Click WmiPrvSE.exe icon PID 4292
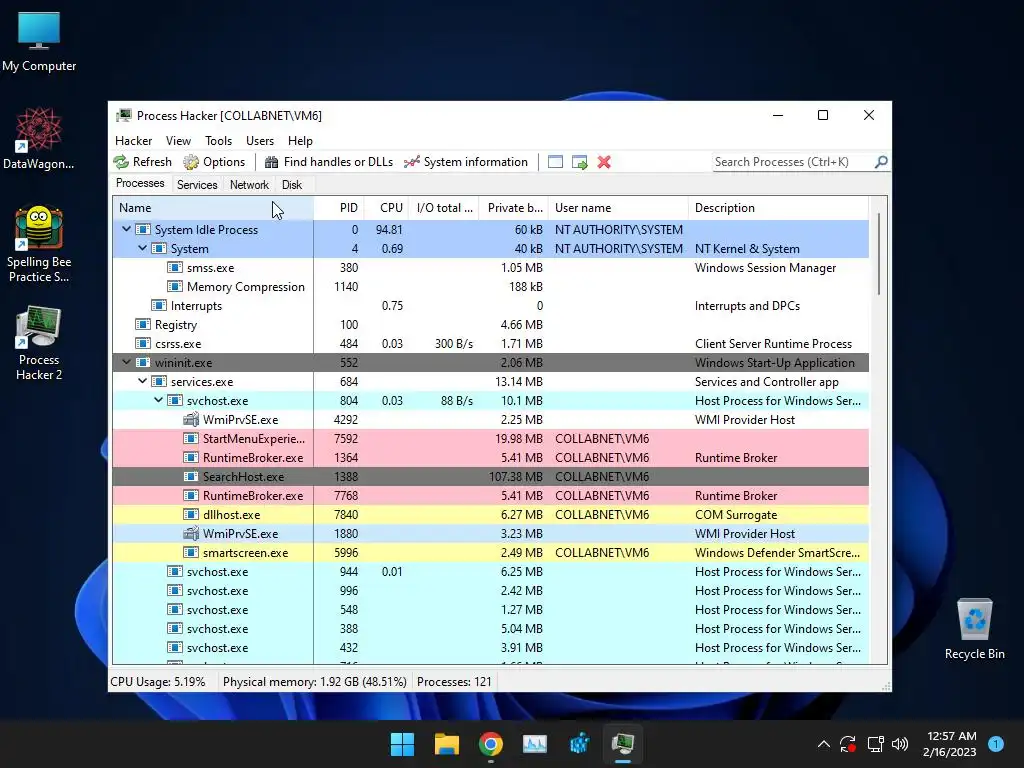 191,419
